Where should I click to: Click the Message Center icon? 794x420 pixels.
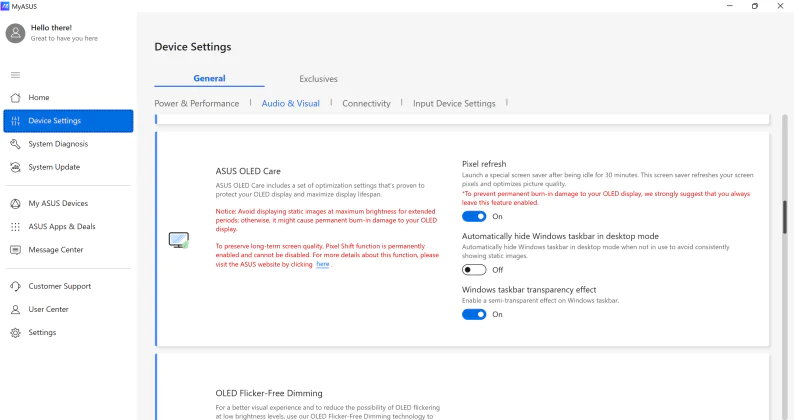point(16,250)
